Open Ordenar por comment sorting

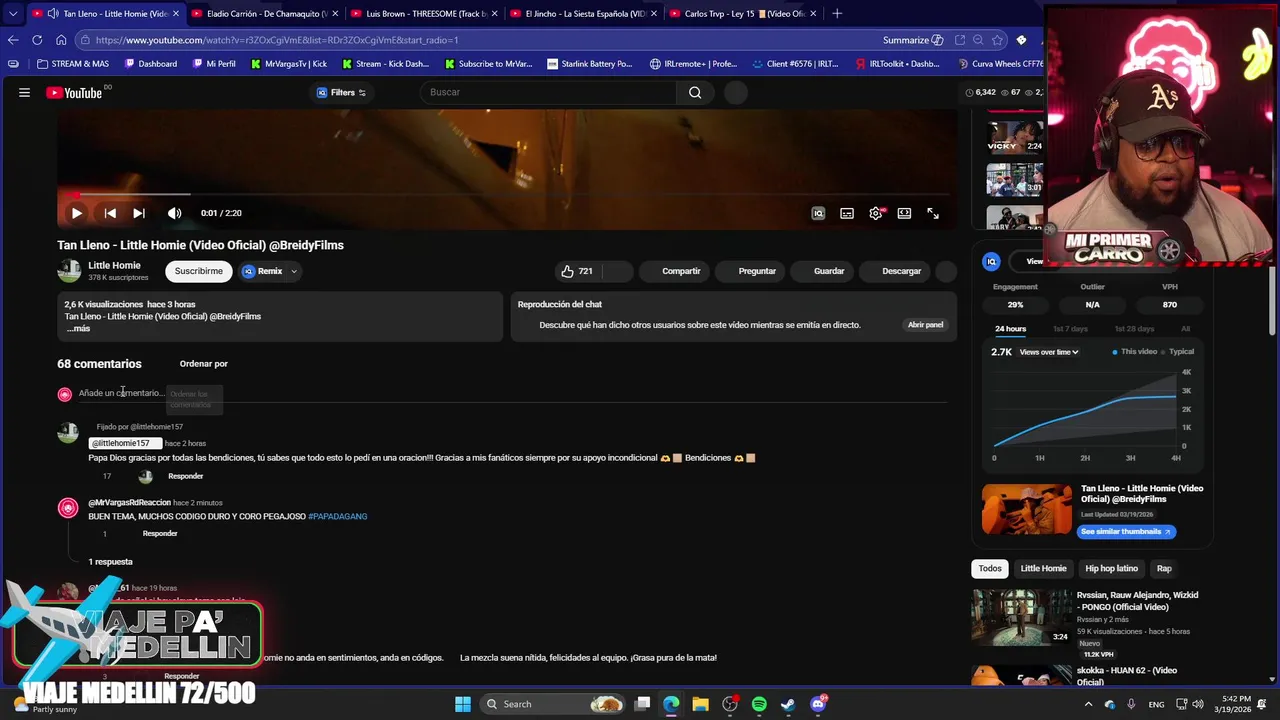[204, 364]
